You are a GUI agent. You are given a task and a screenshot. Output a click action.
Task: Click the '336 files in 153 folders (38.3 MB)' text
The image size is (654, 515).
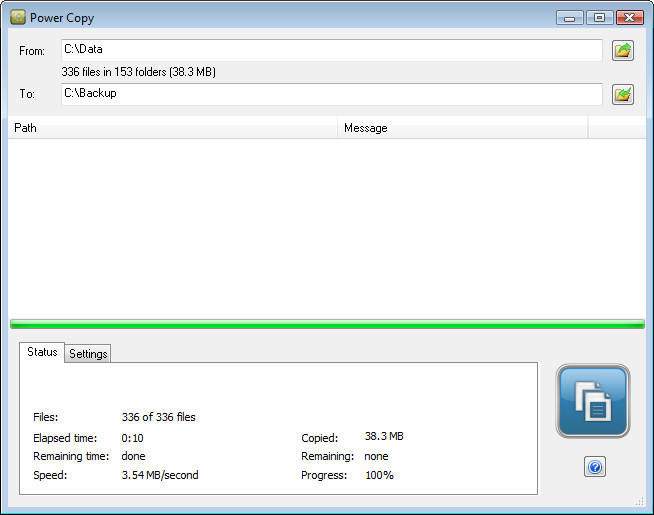tap(138, 72)
